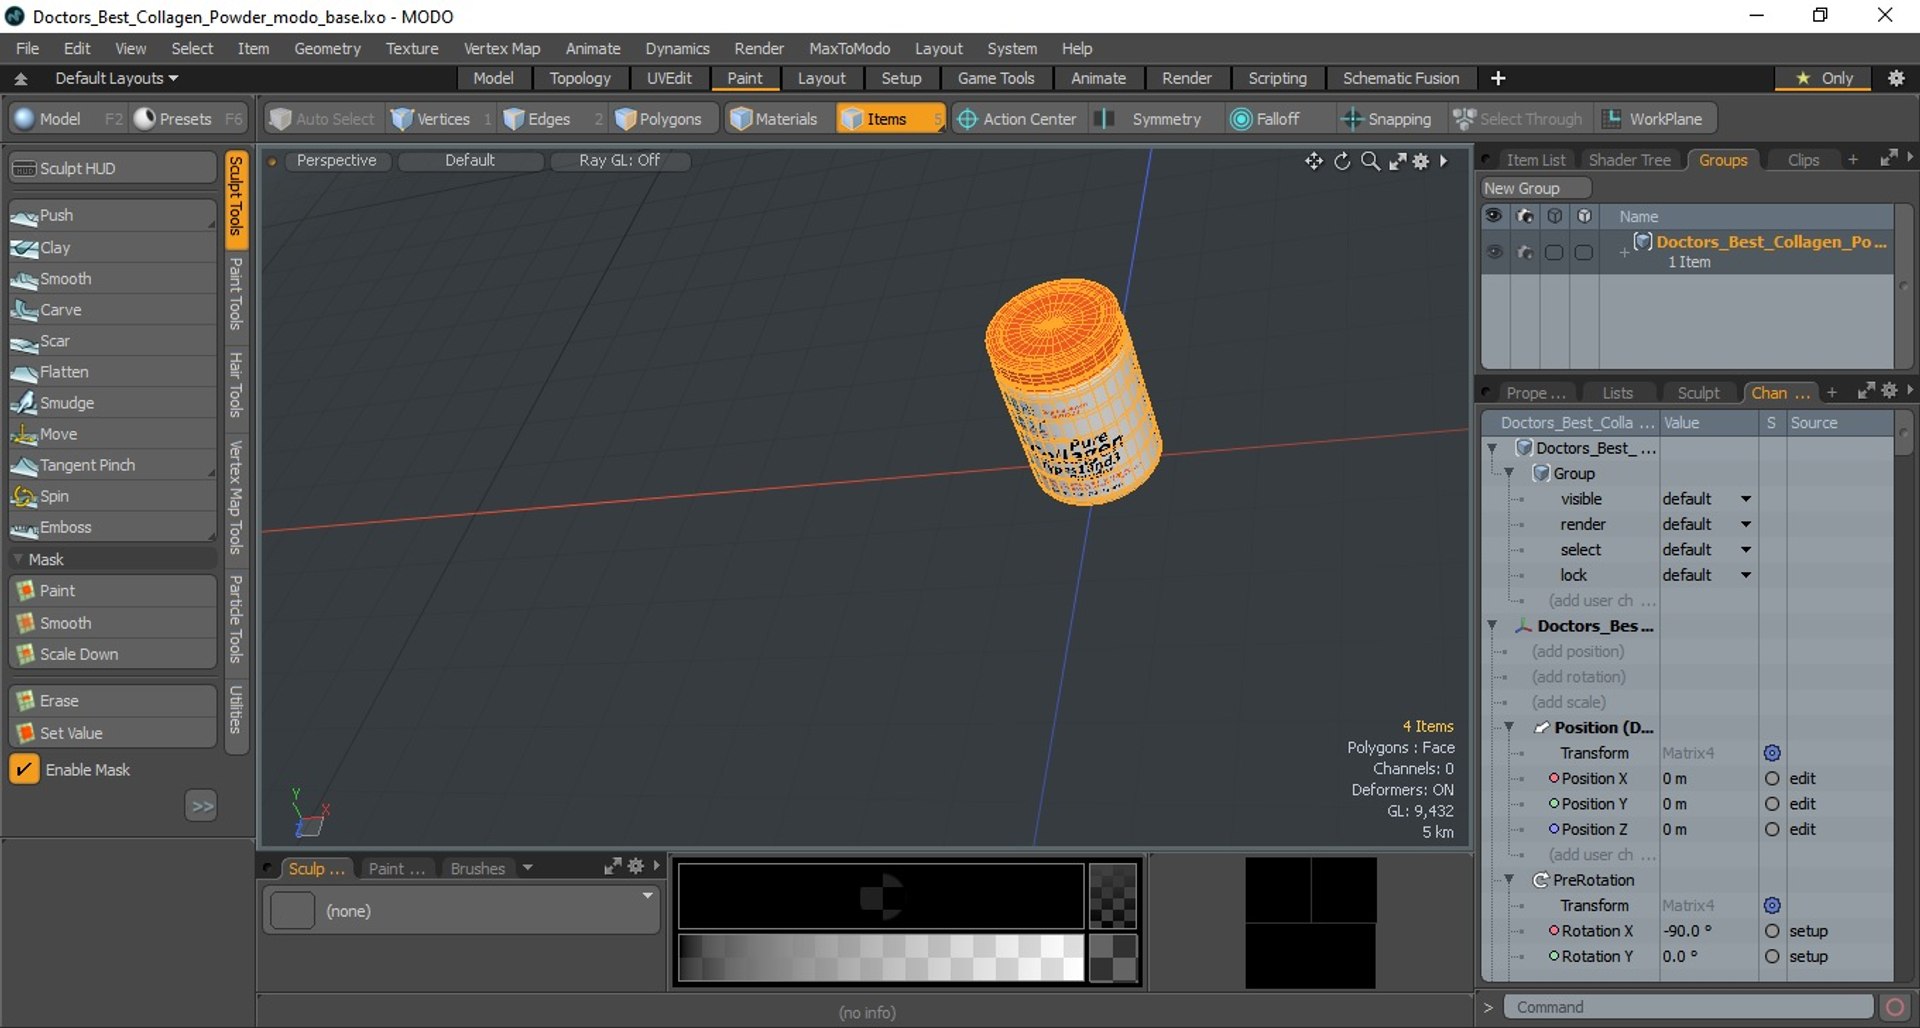Select the Tangent Pinch tool
1920x1028 pixels.
click(112, 465)
